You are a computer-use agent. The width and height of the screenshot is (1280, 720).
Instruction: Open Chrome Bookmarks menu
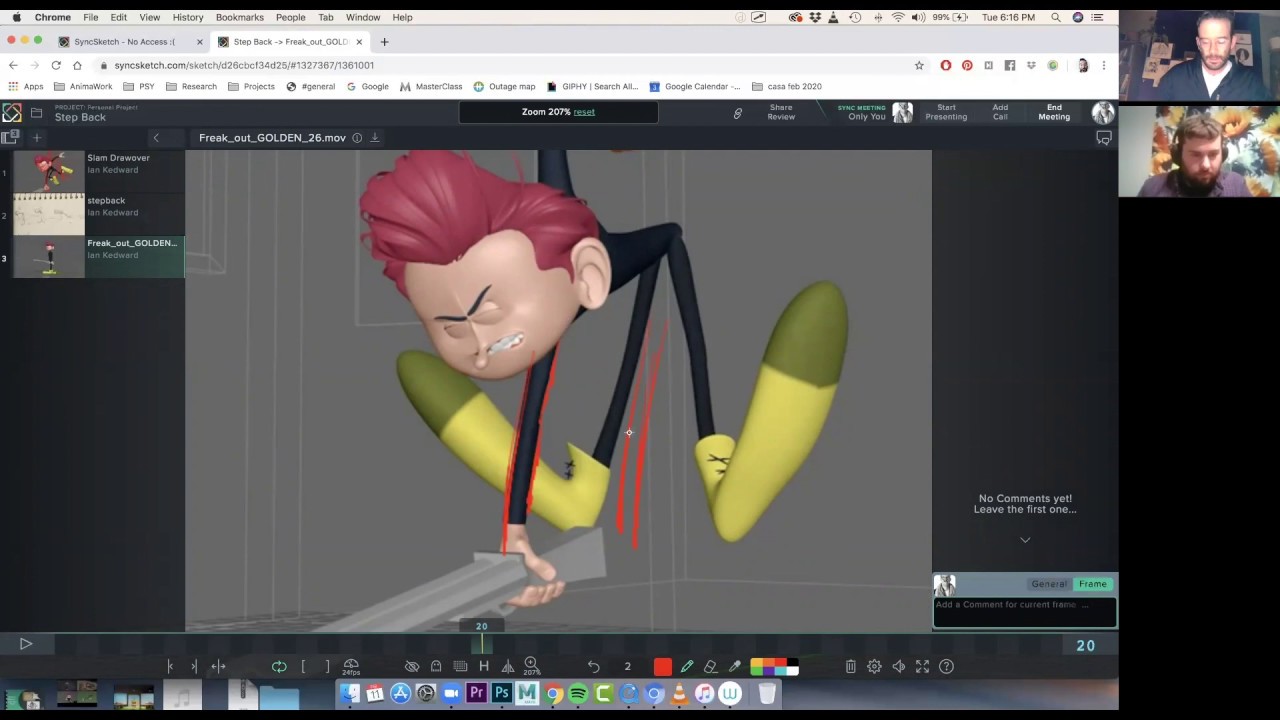240,17
